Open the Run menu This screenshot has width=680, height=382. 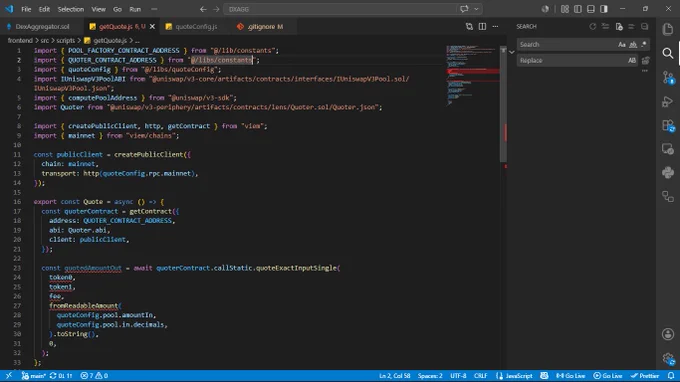[135, 9]
